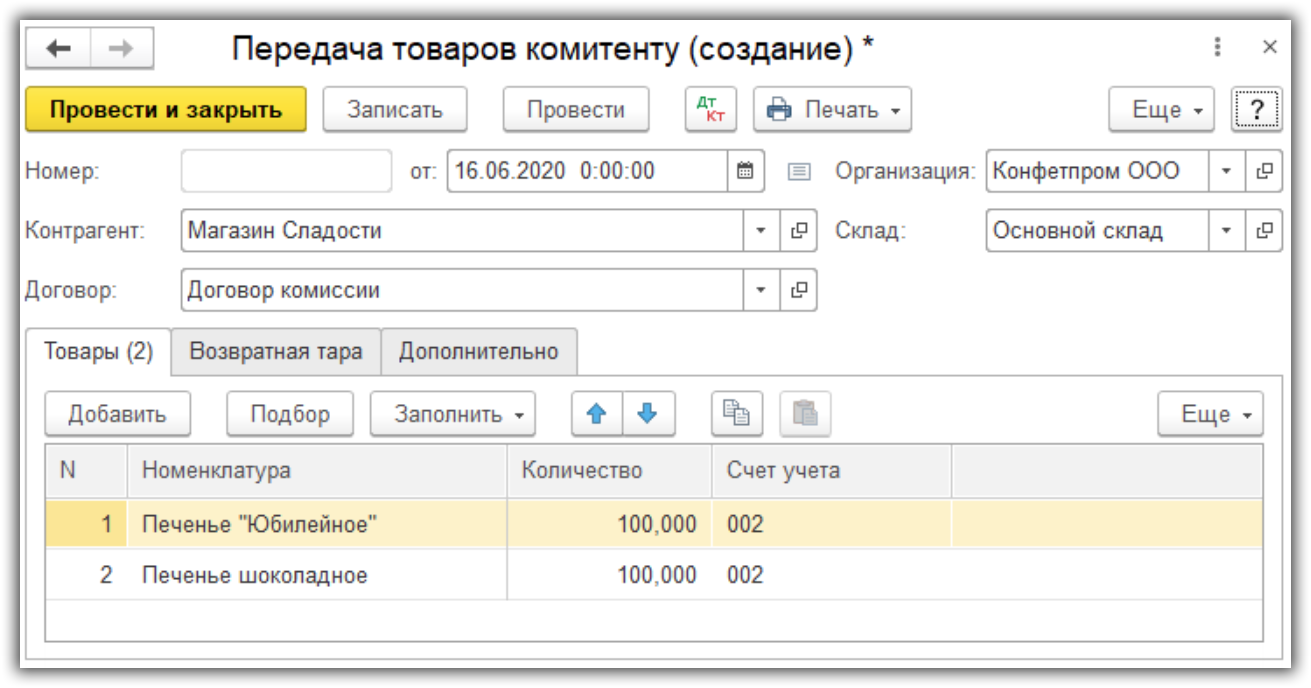This screenshot has width=1311, height=688.
Task: Expand the Склад dropdown list
Action: click(1226, 231)
